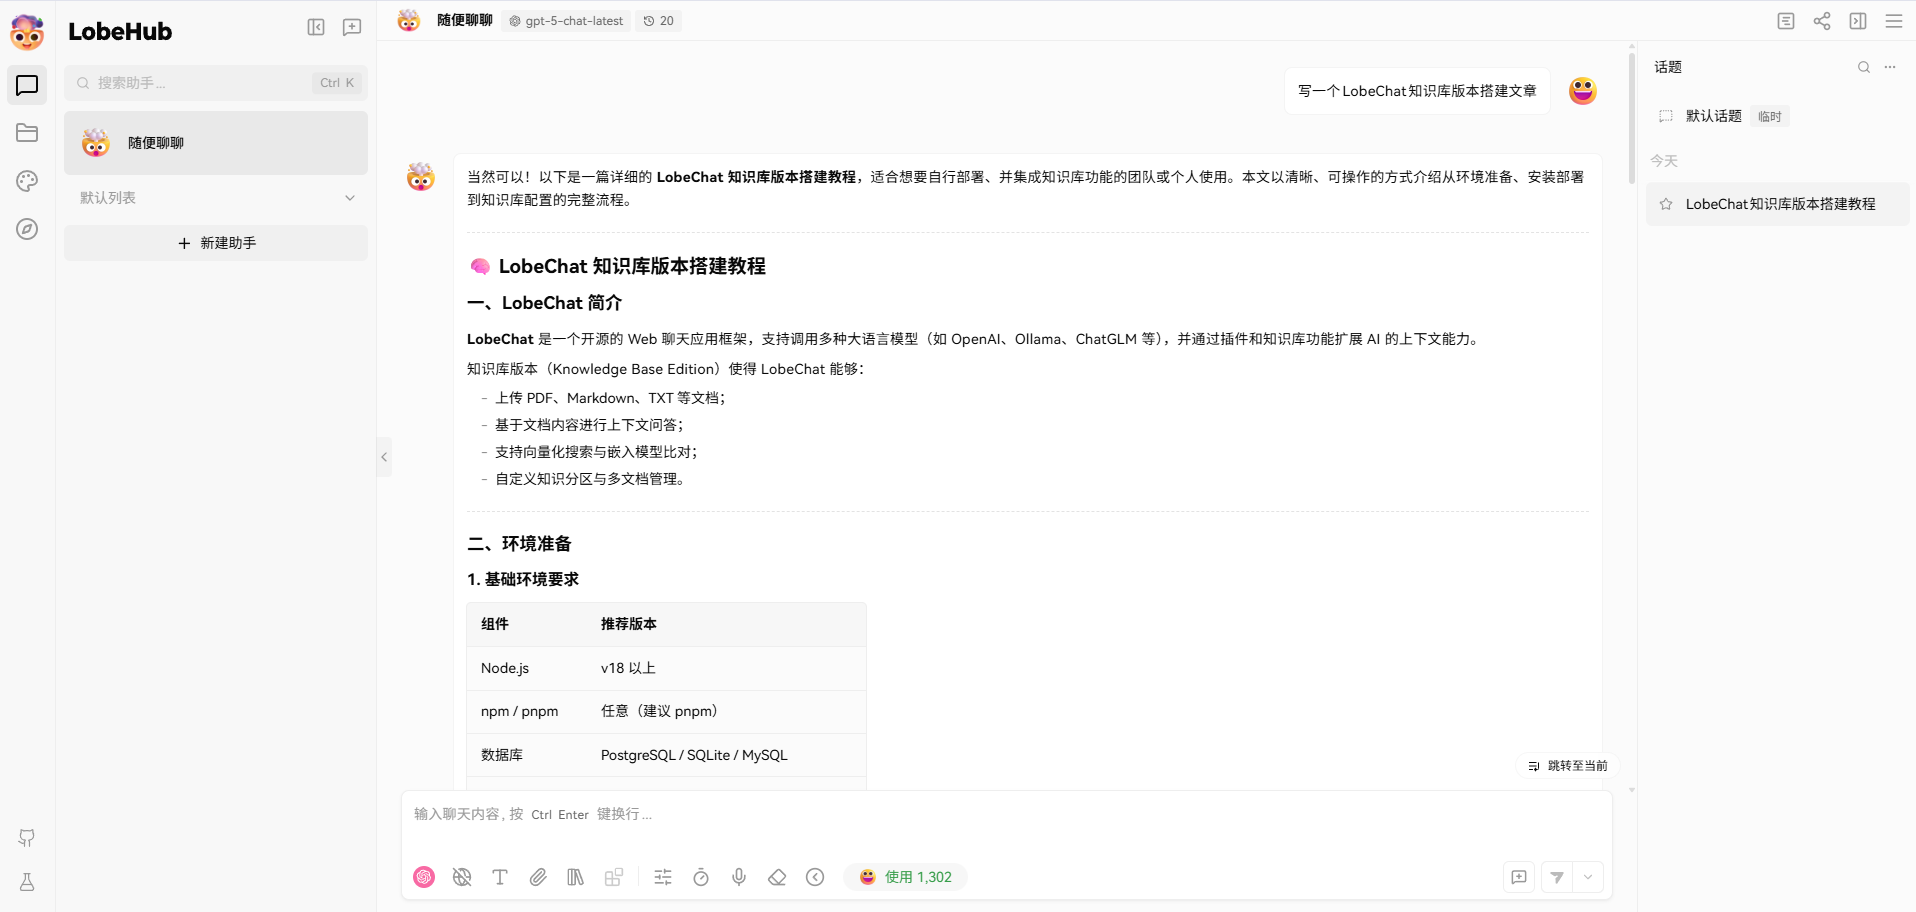1916x912 pixels.
Task: Toggle web search globe icon
Action: [x=462, y=877]
